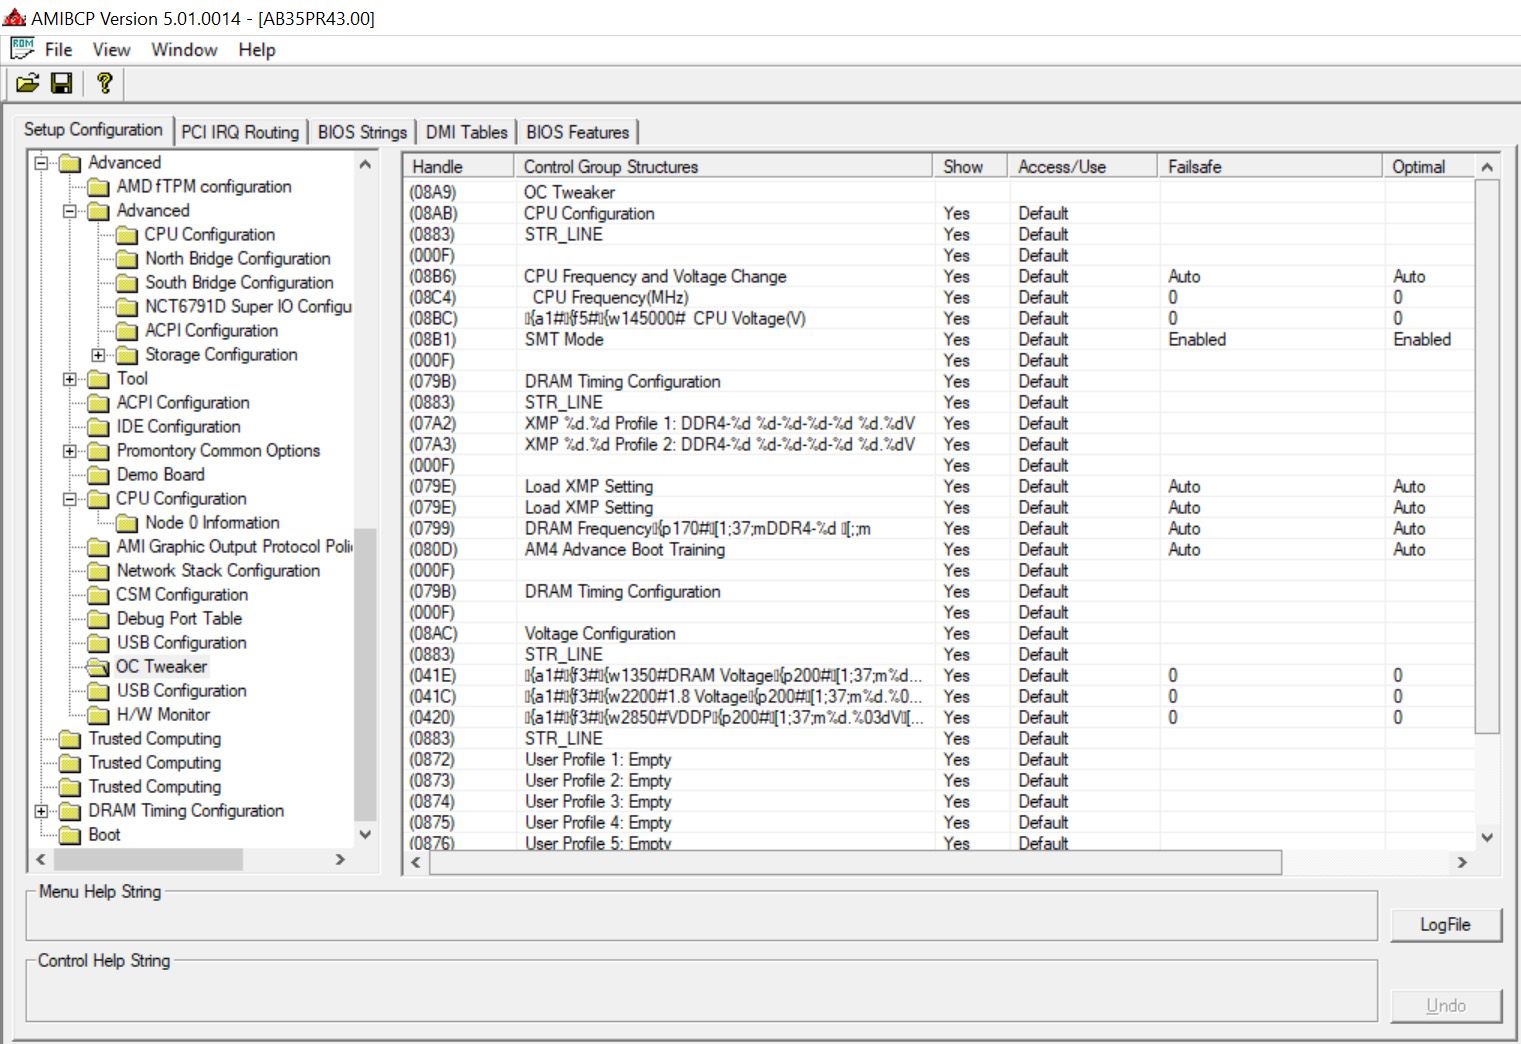The height and width of the screenshot is (1044, 1521).
Task: Click the table's scroll-down arrow
Action: [1487, 838]
